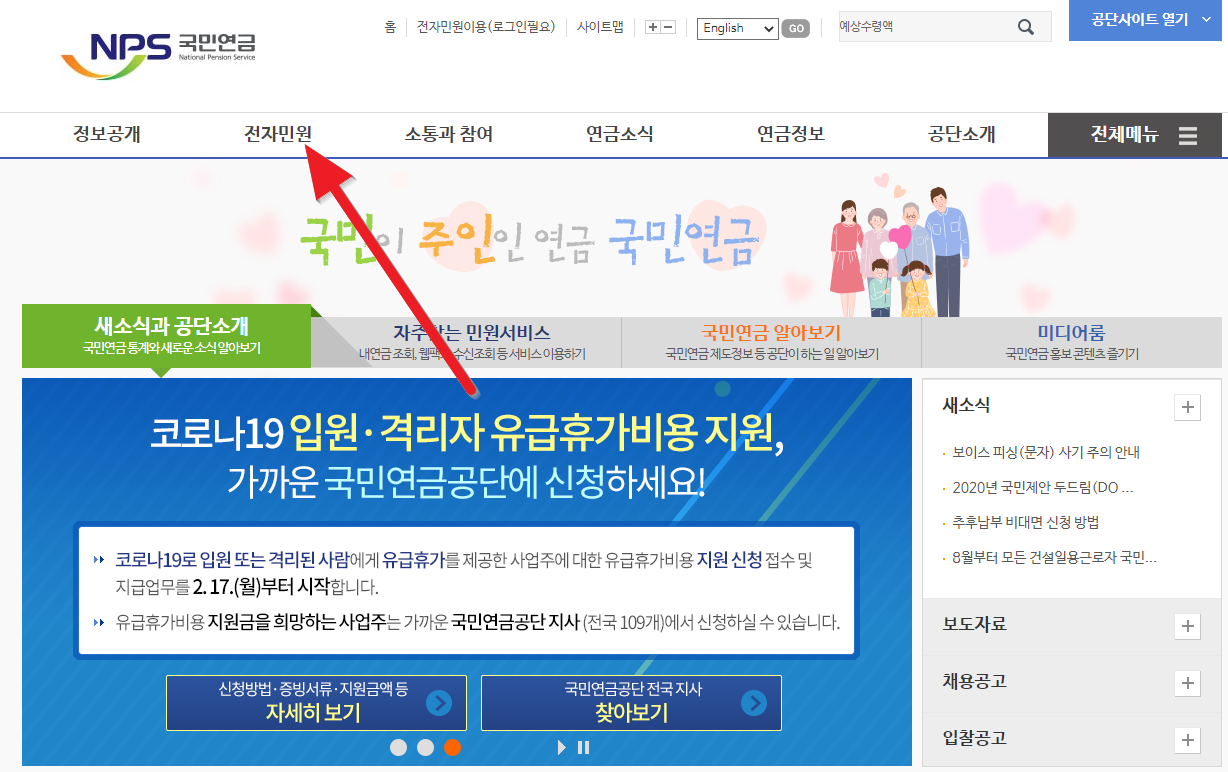Expand 채용공고 with plus icon
Screen dimensions: 1228x772
coord(1187,683)
